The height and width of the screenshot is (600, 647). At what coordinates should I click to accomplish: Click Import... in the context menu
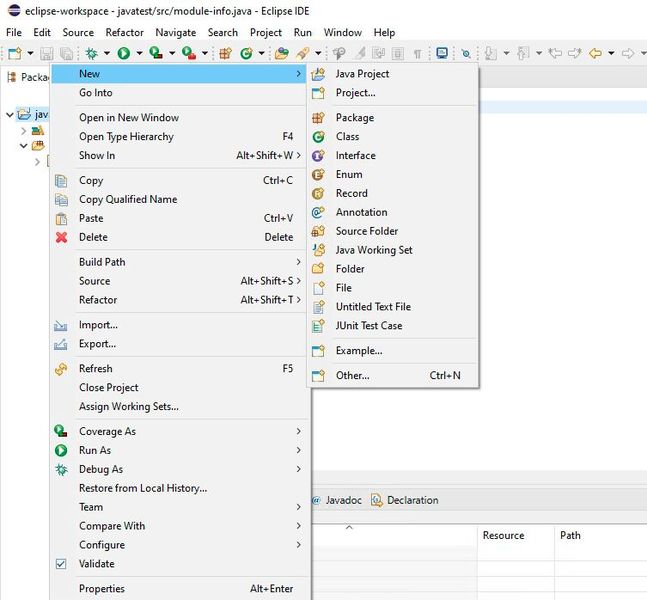pos(179,325)
